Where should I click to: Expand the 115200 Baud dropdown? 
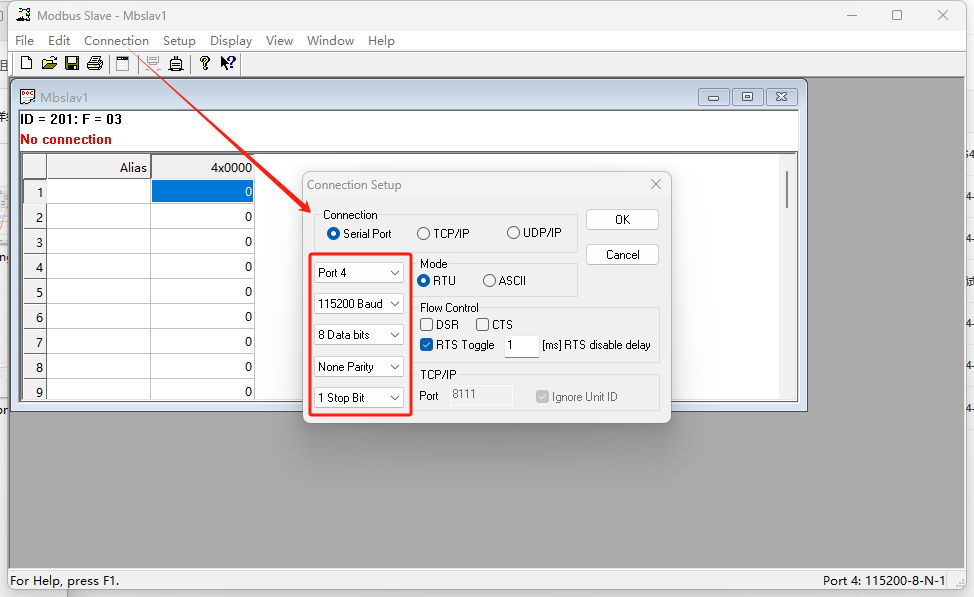(359, 304)
